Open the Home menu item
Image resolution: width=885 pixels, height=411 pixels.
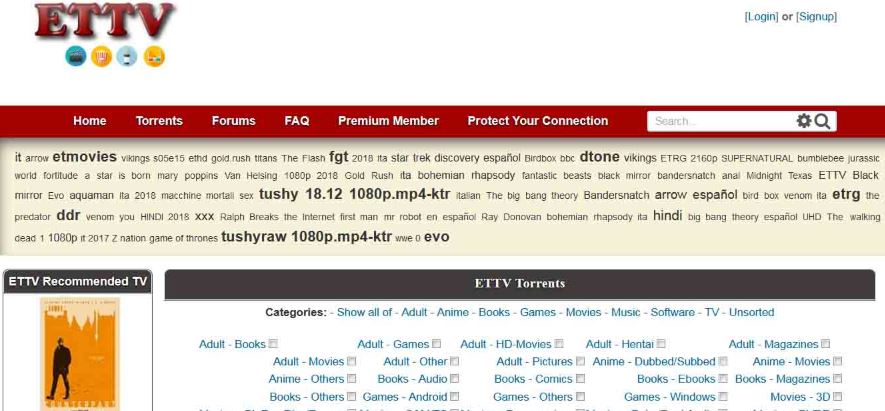(x=90, y=121)
